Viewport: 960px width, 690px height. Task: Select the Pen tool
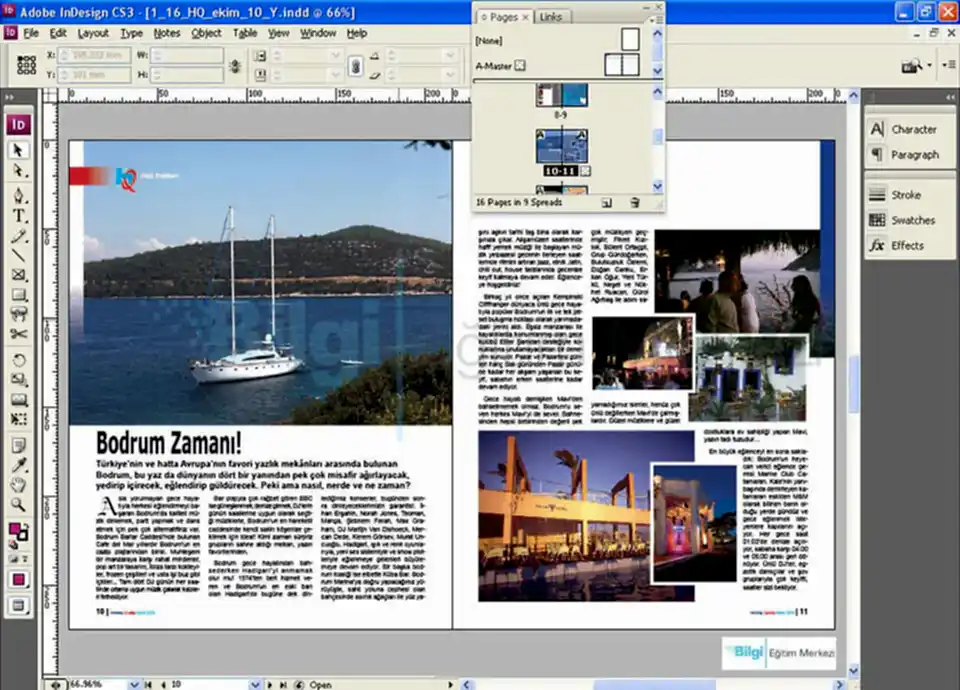(19, 194)
